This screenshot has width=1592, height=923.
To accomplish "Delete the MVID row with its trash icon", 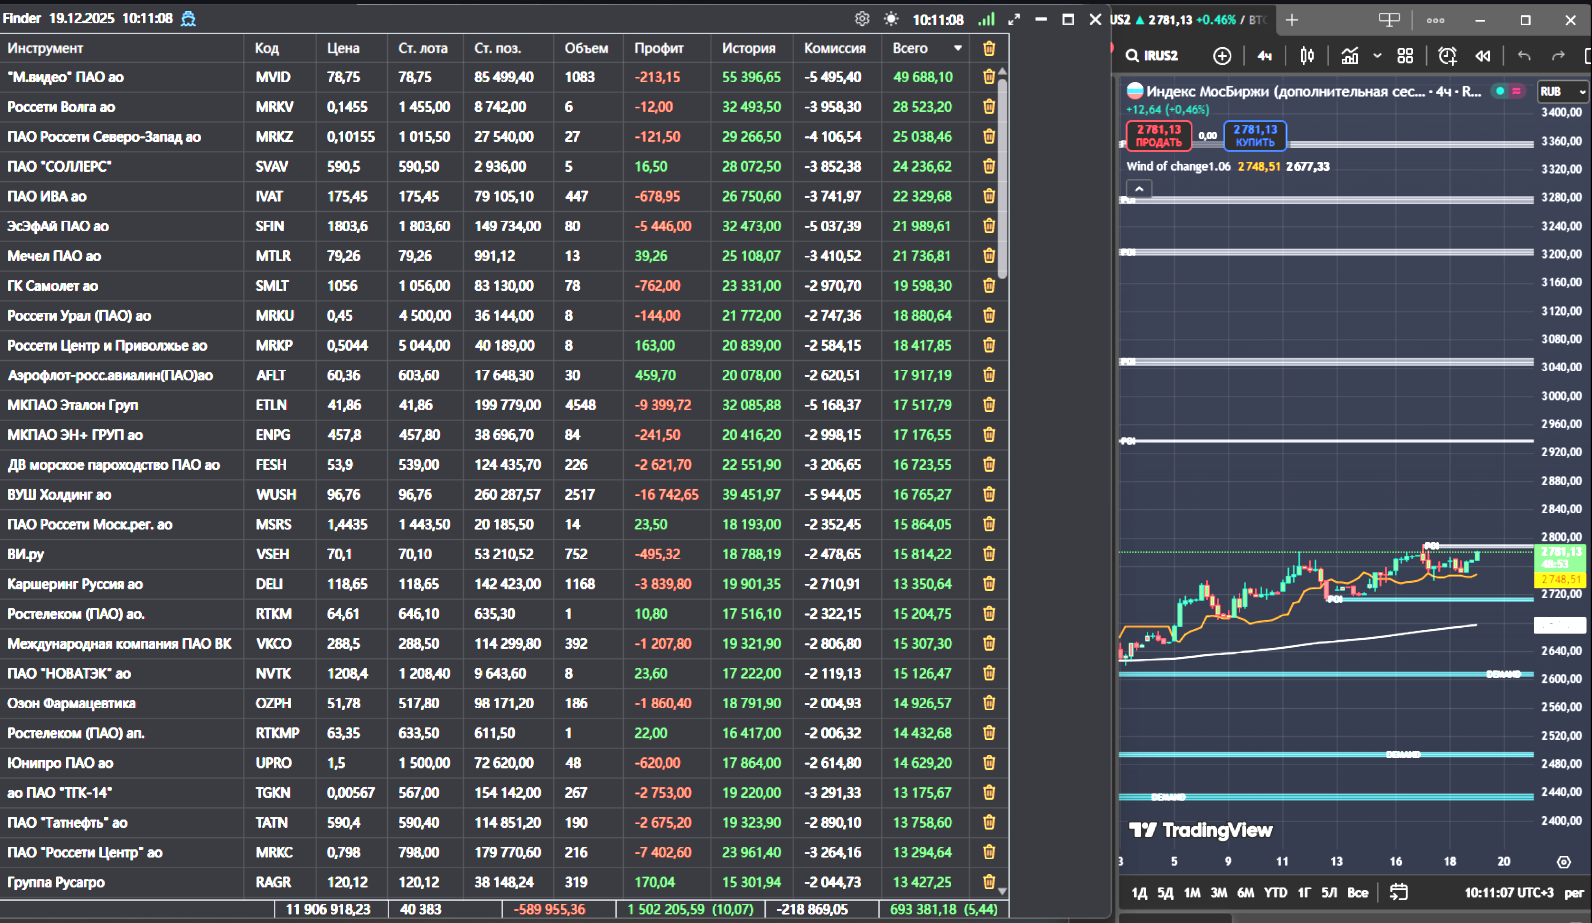I will [x=989, y=77].
